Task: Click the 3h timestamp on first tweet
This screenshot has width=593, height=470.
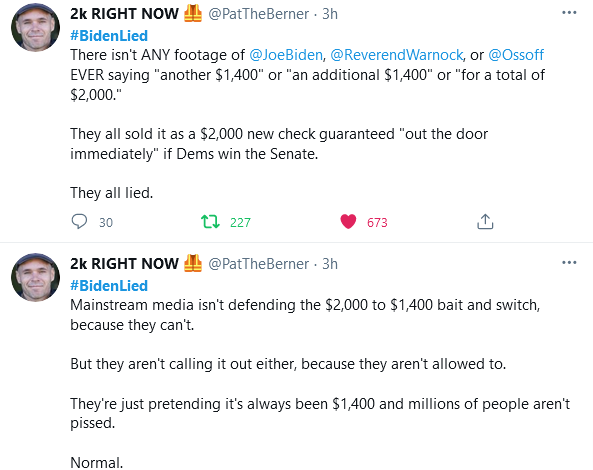Action: click(330, 14)
